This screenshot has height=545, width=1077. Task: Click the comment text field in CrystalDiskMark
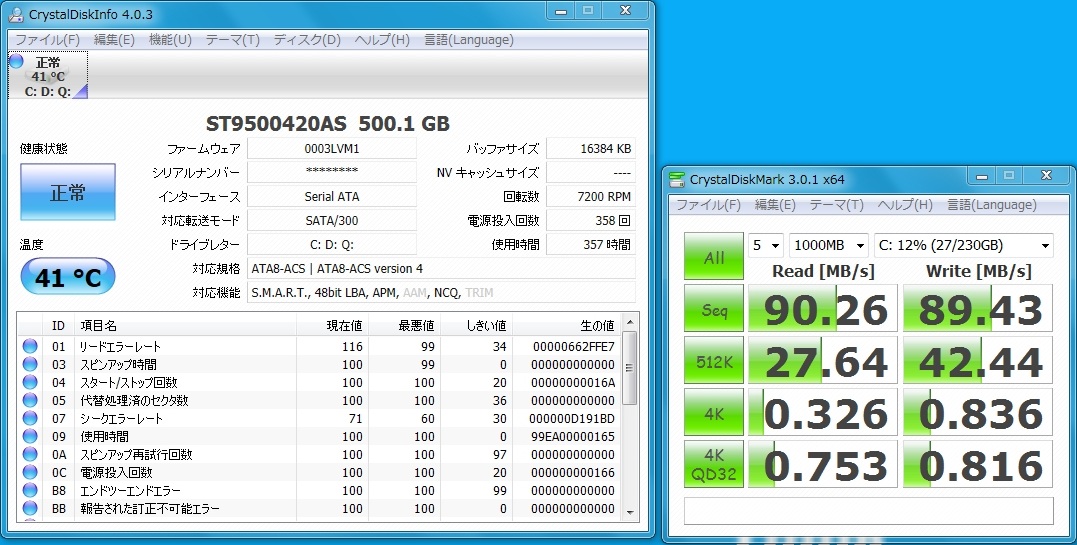pos(868,511)
